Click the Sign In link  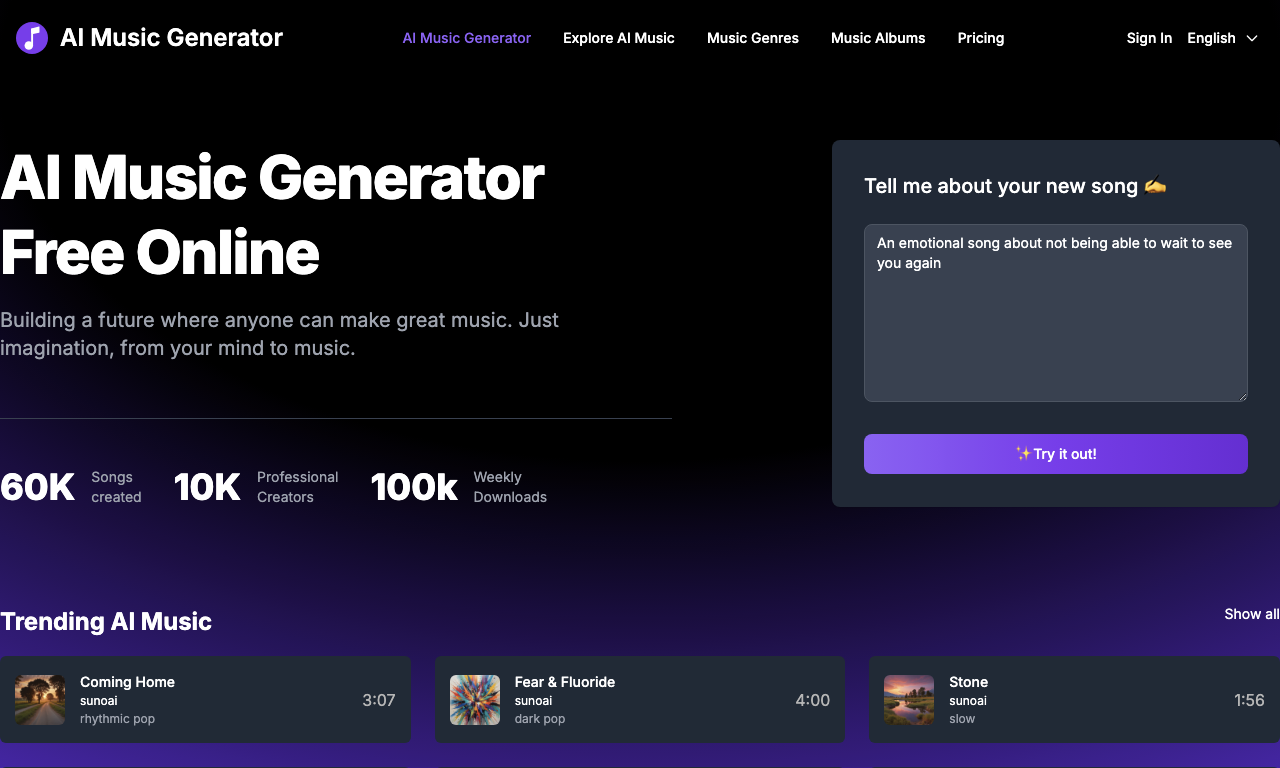[1149, 38]
